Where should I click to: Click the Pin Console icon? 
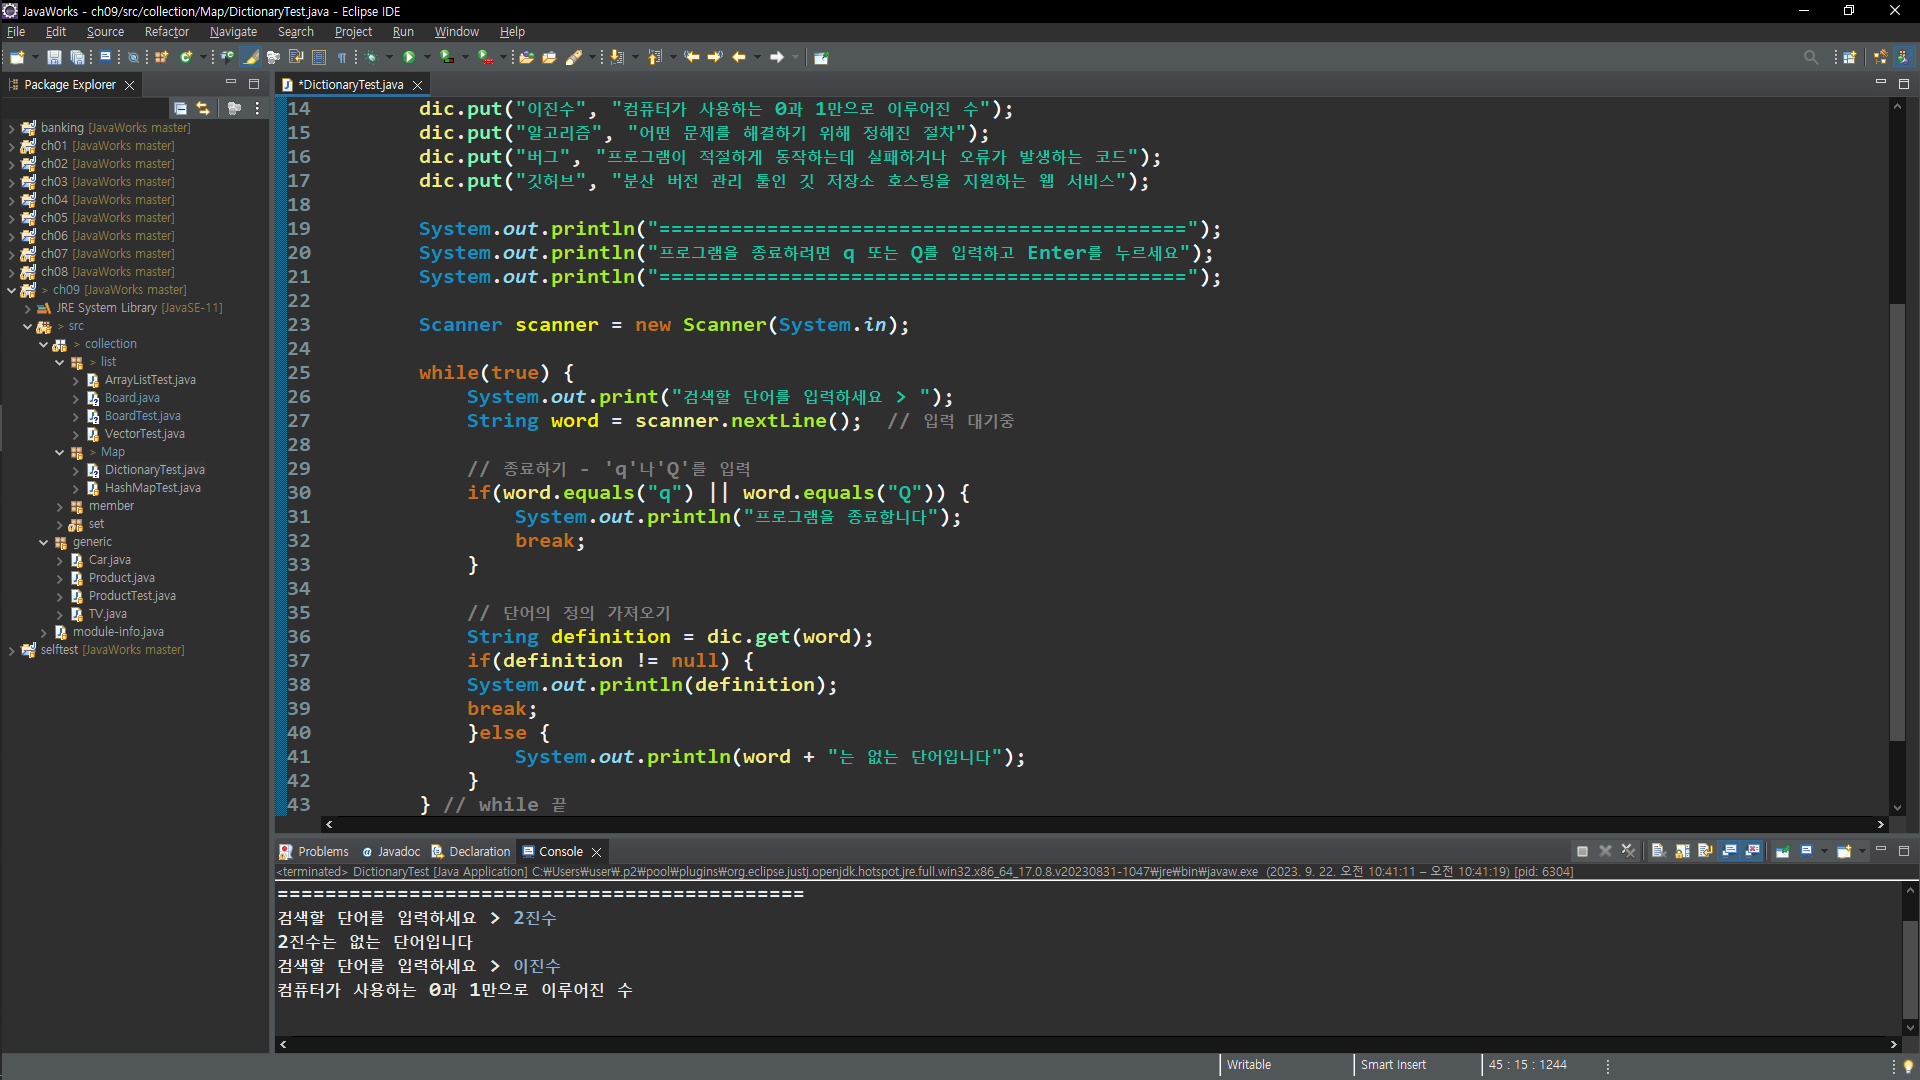1782,851
